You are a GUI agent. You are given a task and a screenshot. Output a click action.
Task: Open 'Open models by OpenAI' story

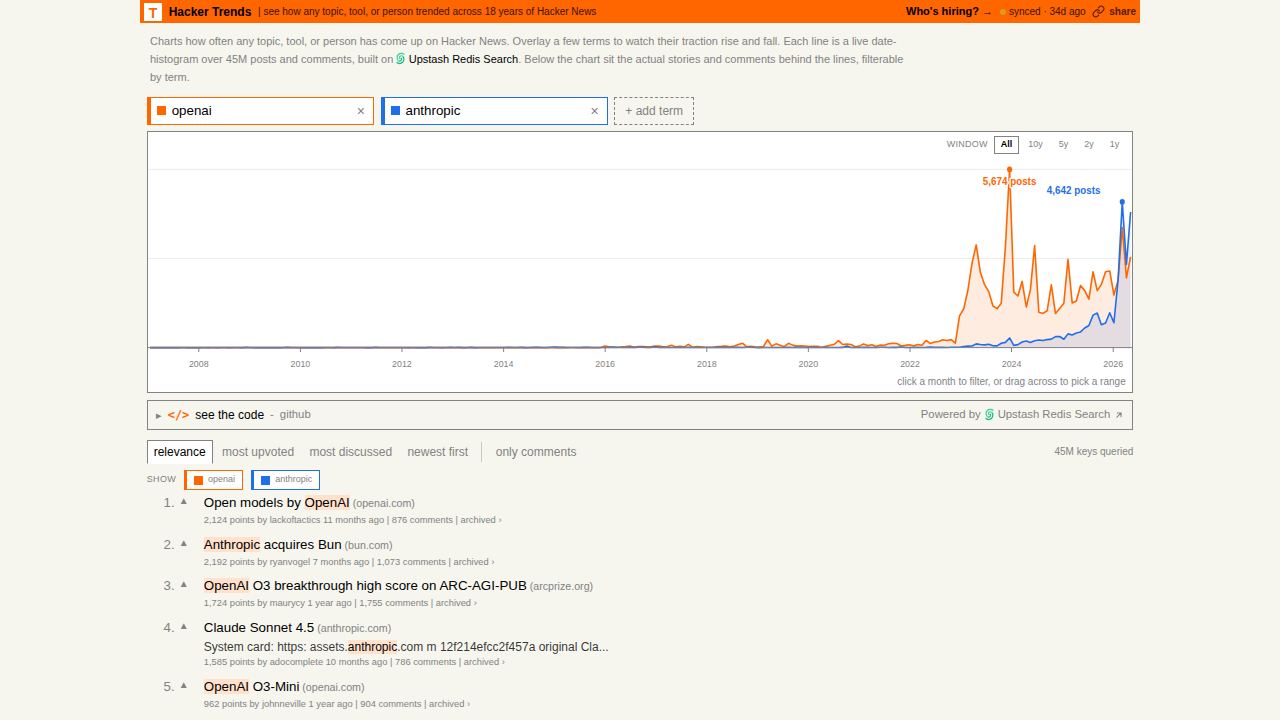tap(277, 503)
